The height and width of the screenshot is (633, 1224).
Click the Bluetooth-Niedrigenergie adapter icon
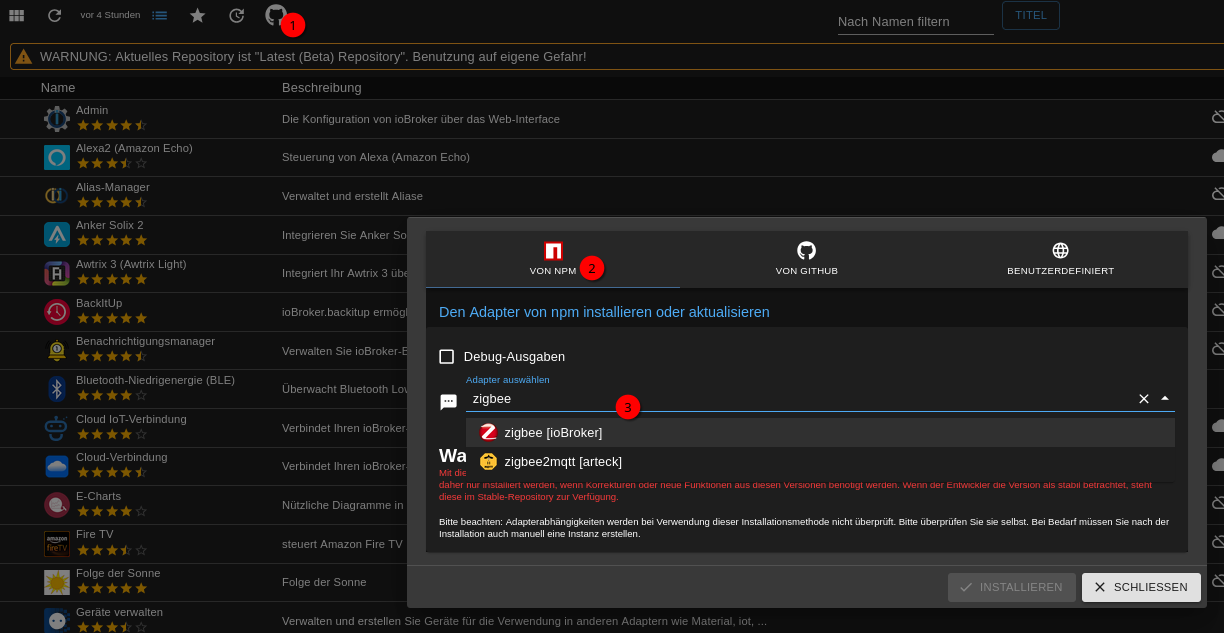[57, 389]
